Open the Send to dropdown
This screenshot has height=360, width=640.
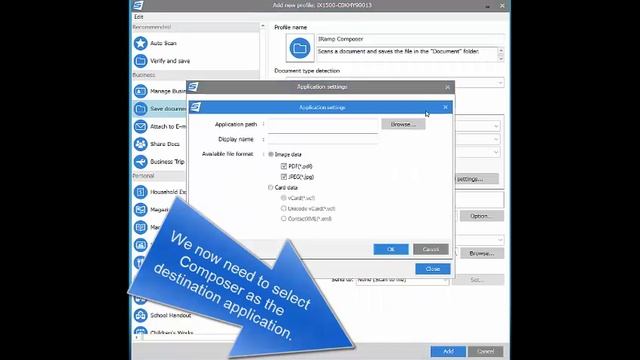pyautogui.click(x=402, y=280)
